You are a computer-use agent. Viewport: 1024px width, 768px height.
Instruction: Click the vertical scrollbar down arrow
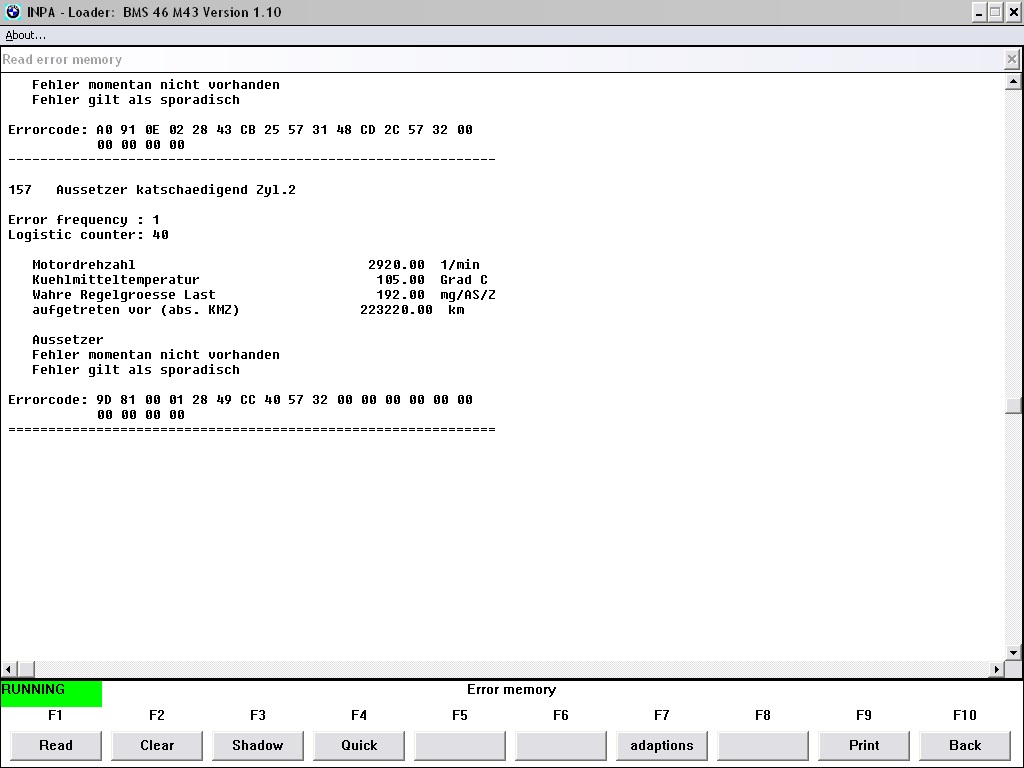1013,652
